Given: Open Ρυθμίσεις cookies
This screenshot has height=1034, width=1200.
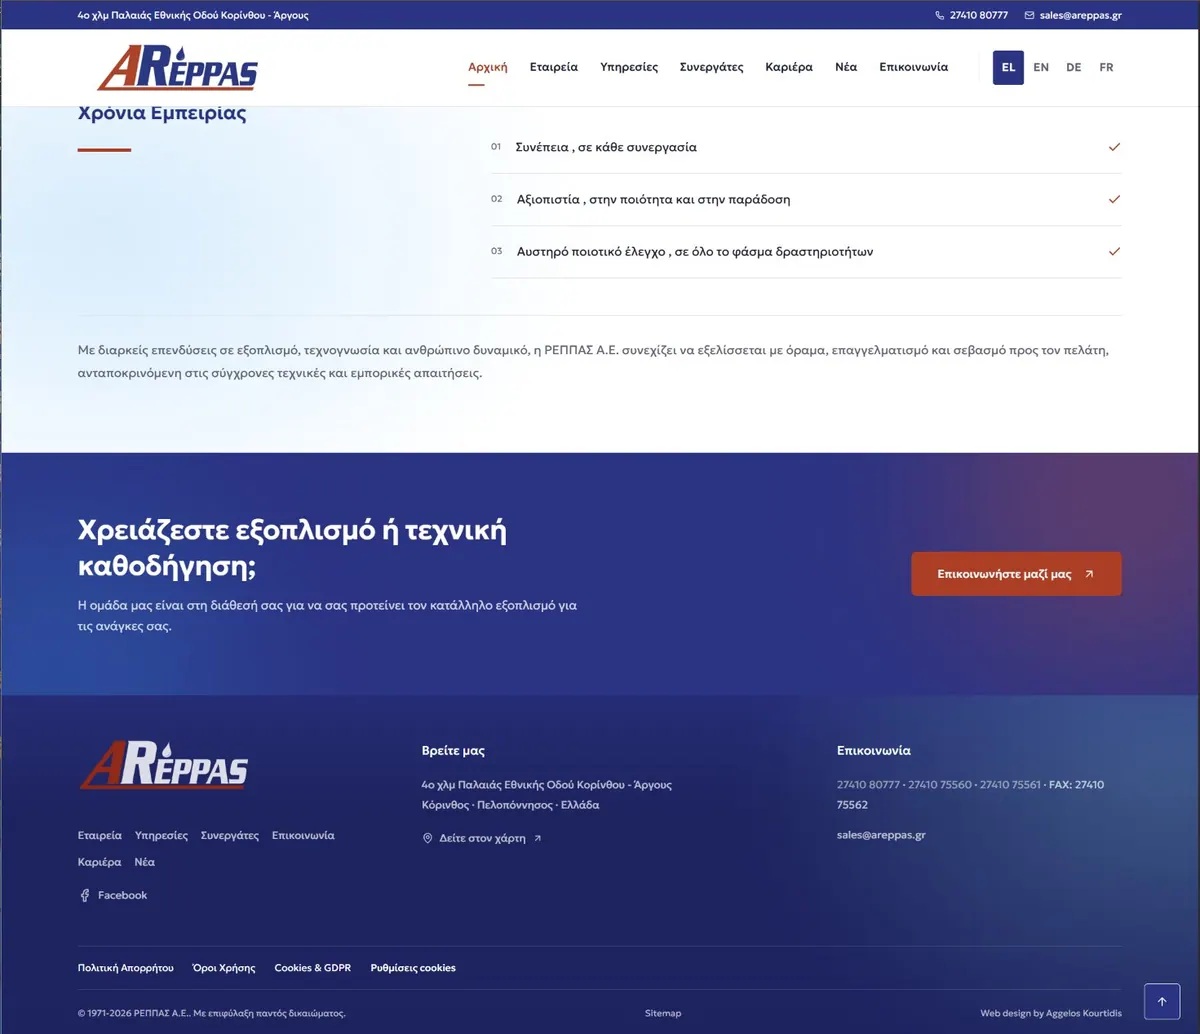Looking at the screenshot, I should [413, 968].
